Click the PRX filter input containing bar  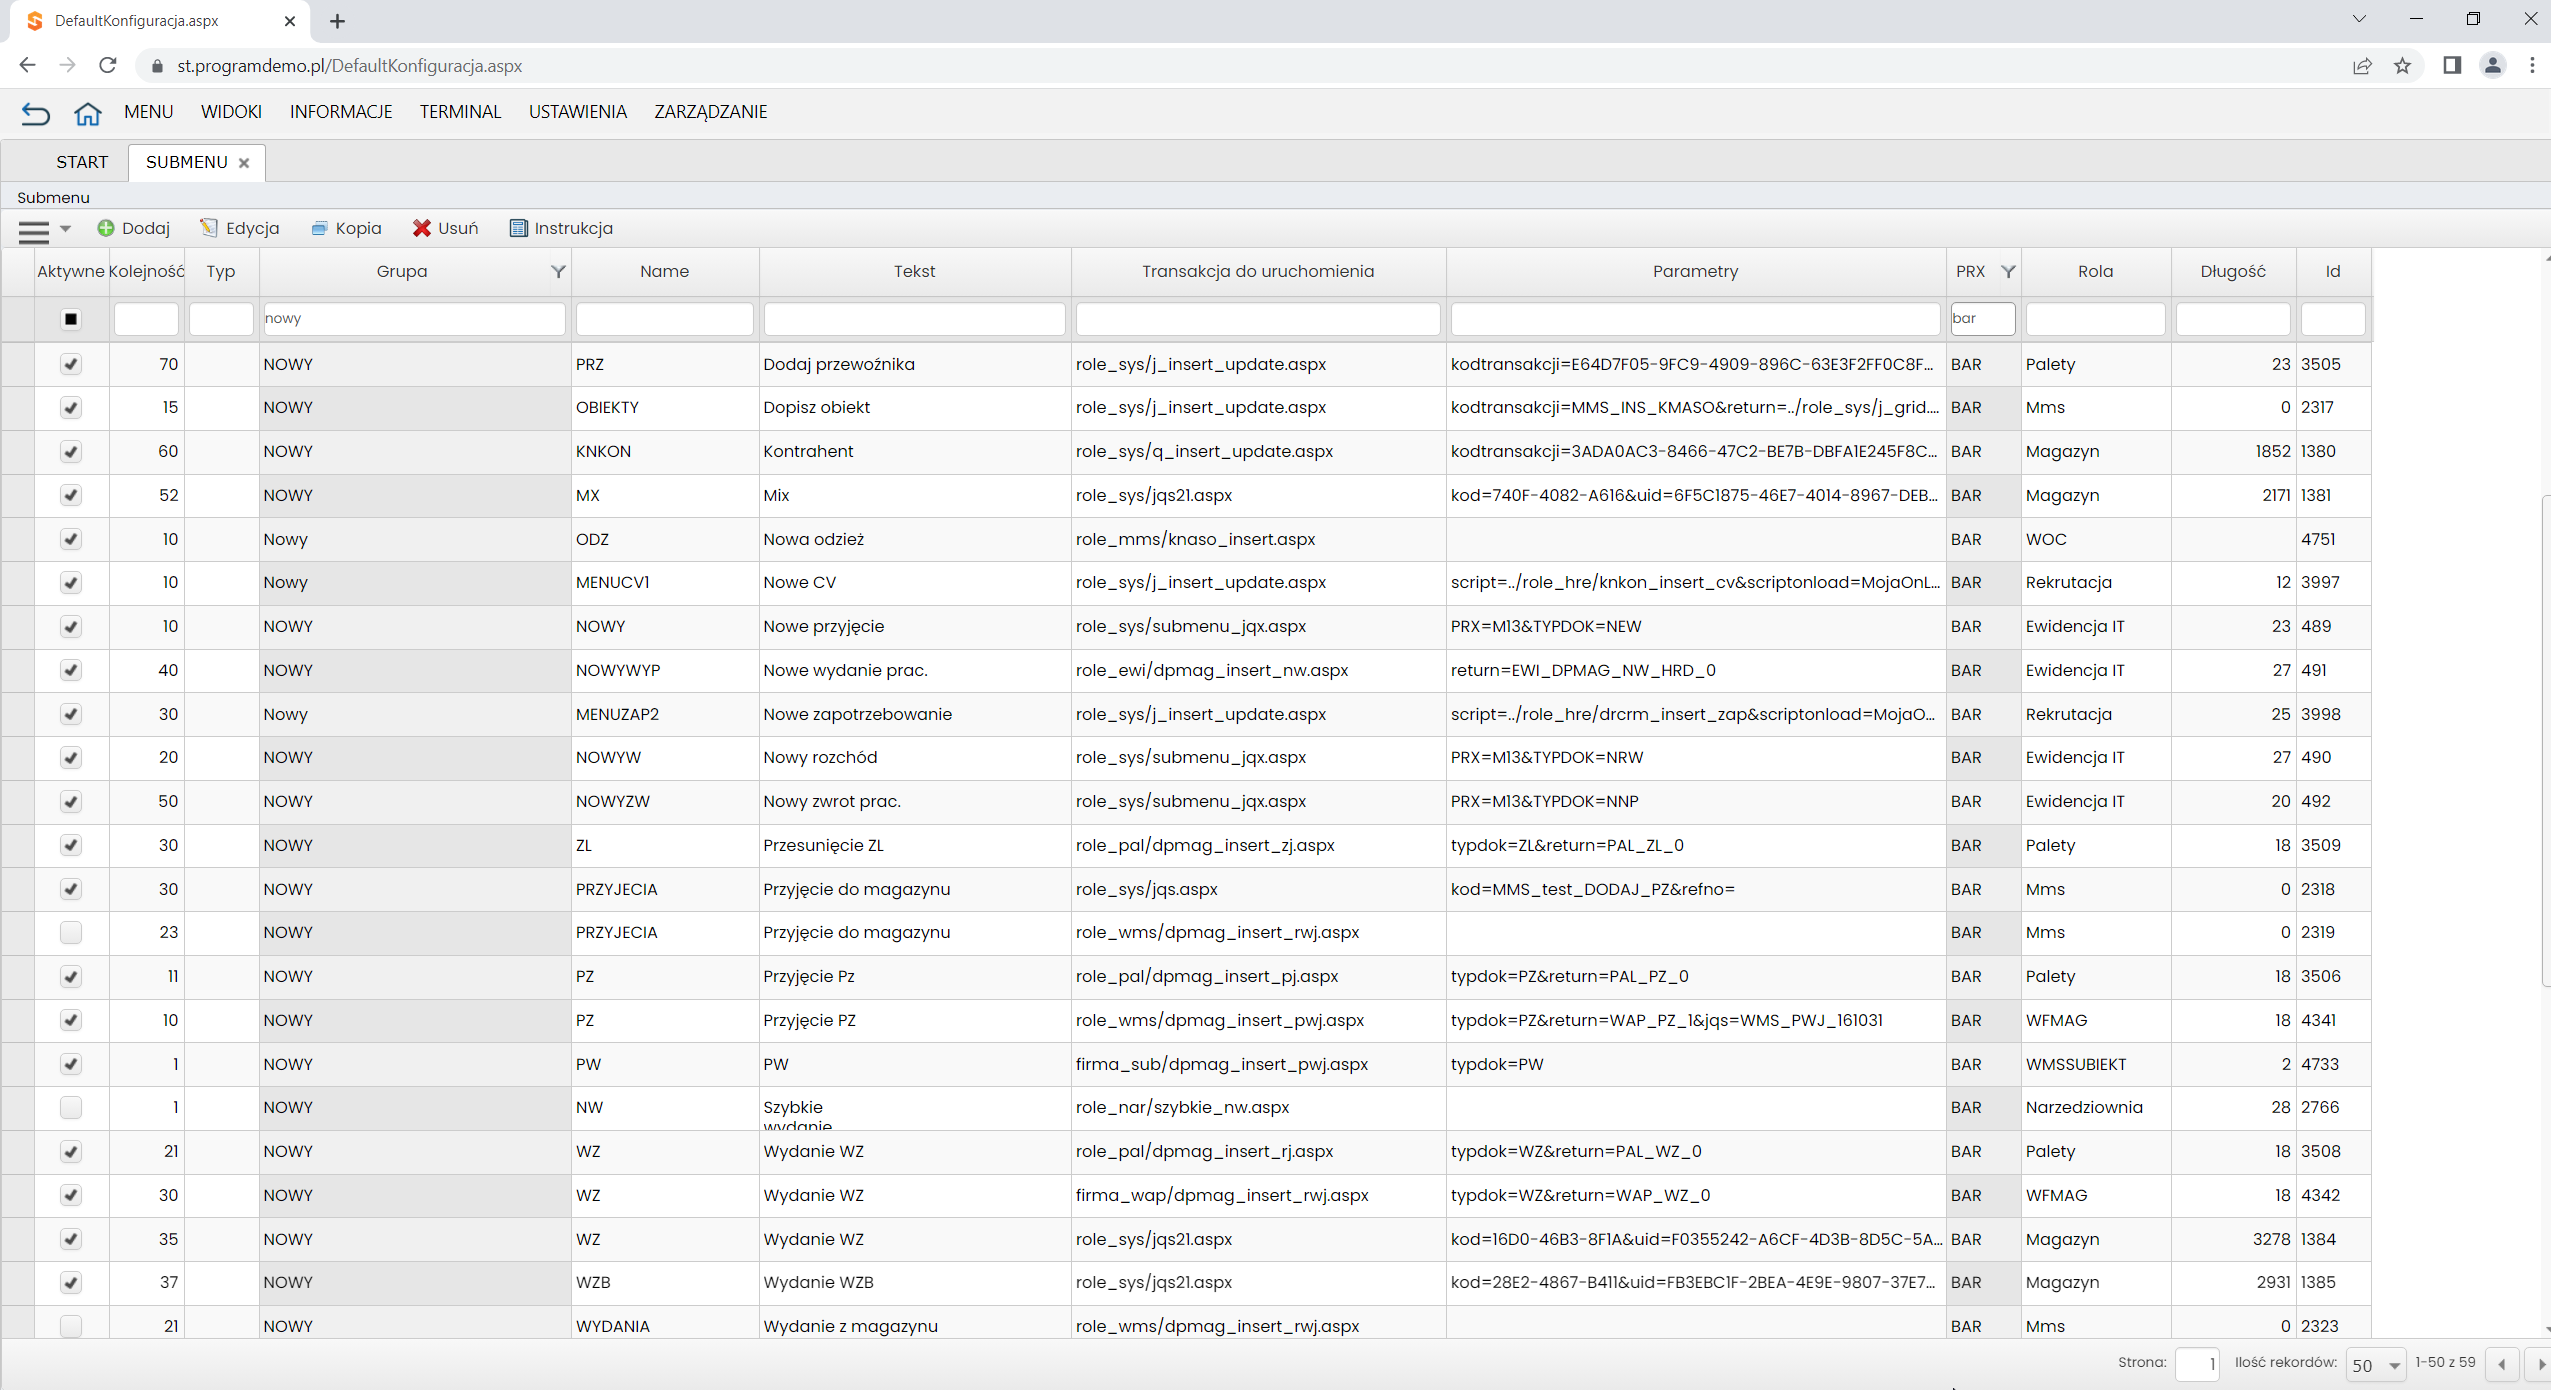pos(1982,319)
